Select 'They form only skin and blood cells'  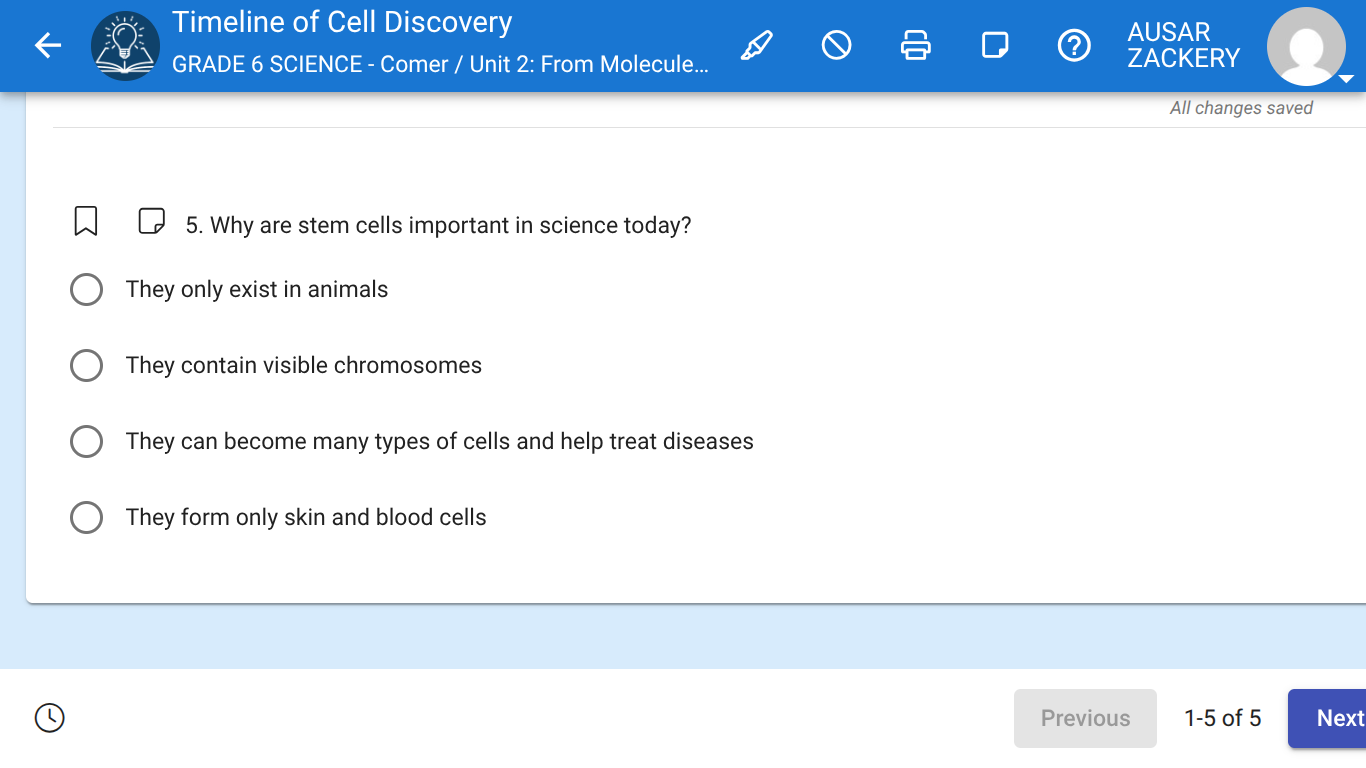87,517
